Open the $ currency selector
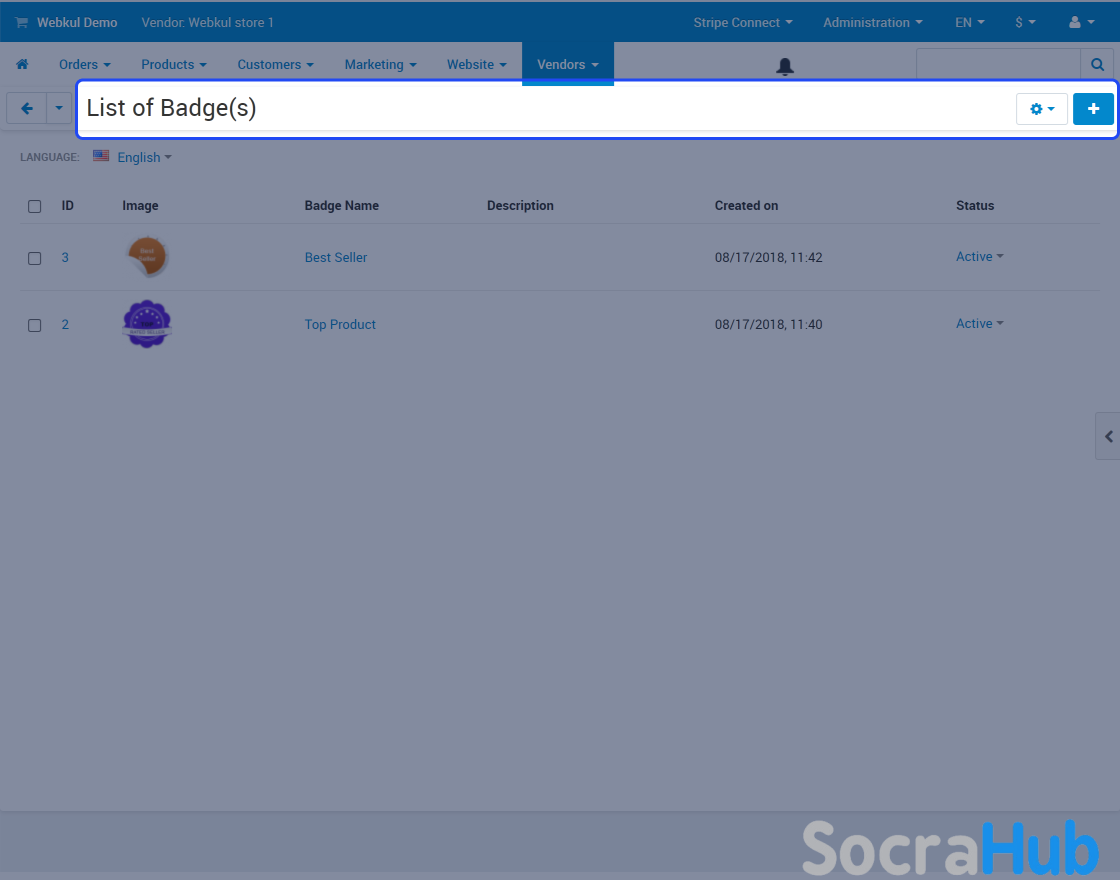The width and height of the screenshot is (1120, 880). [x=1025, y=22]
